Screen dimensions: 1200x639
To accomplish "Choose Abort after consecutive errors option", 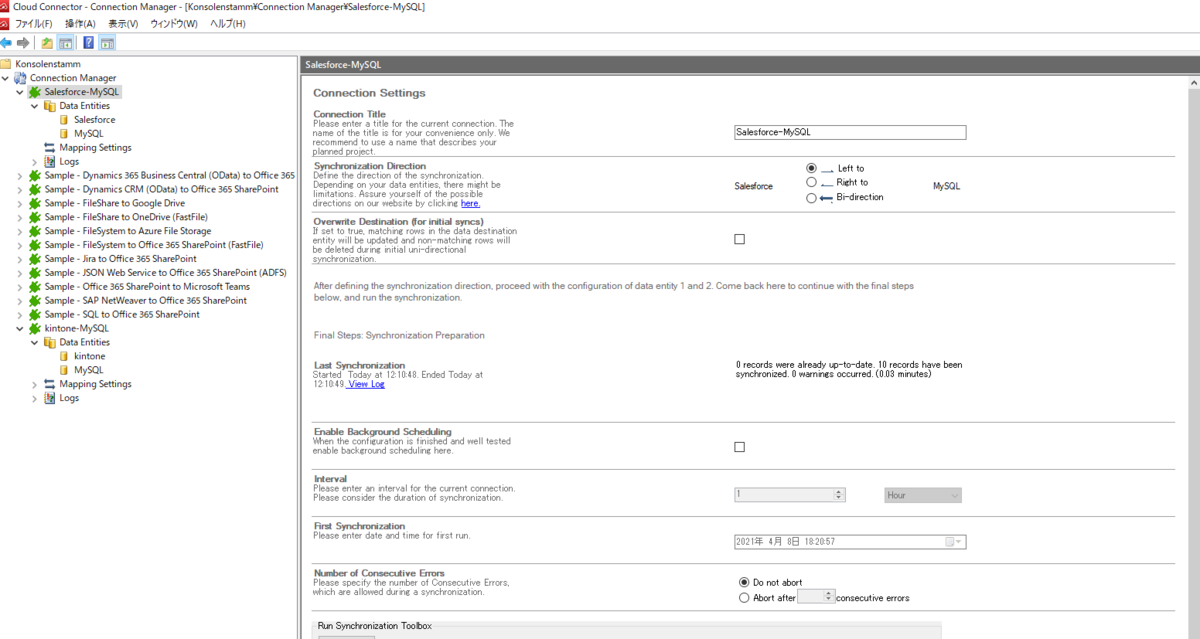I will pos(744,598).
